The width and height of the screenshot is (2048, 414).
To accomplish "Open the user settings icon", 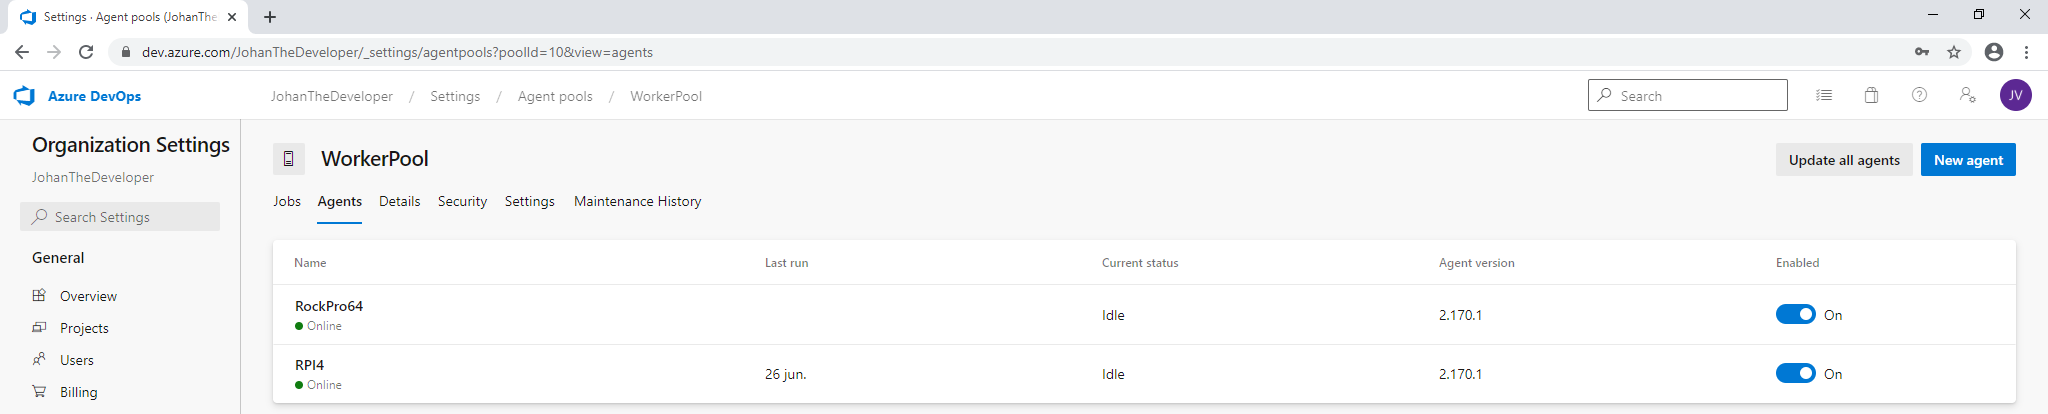I will pos(1967,95).
